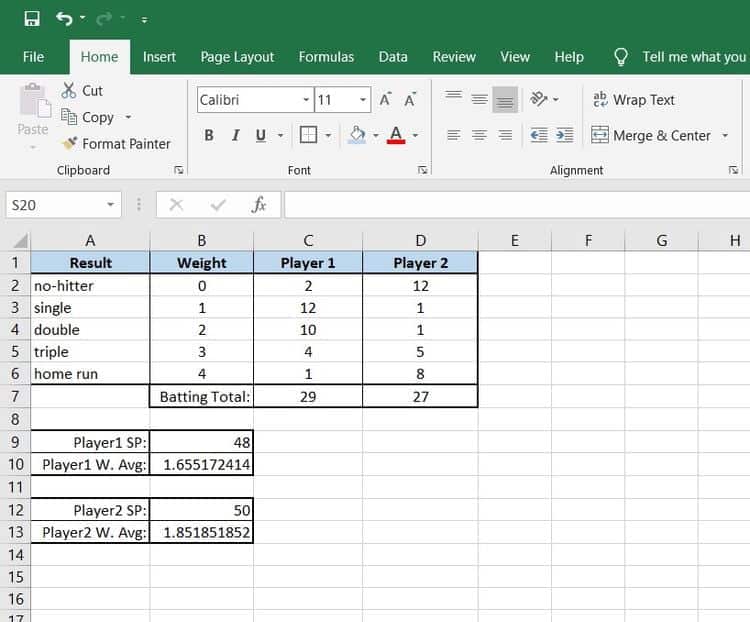This screenshot has width=750, height=622.
Task: Expand the Copy options arrow
Action: [x=128, y=117]
